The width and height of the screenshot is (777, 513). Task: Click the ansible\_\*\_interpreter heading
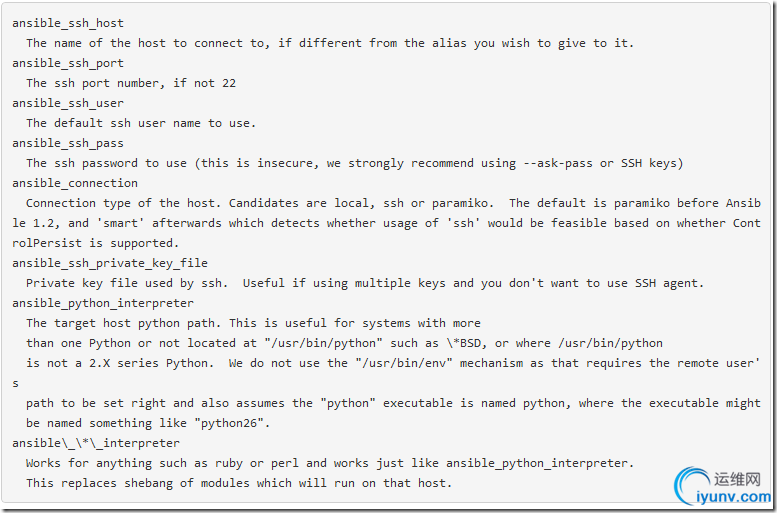pos(96,443)
